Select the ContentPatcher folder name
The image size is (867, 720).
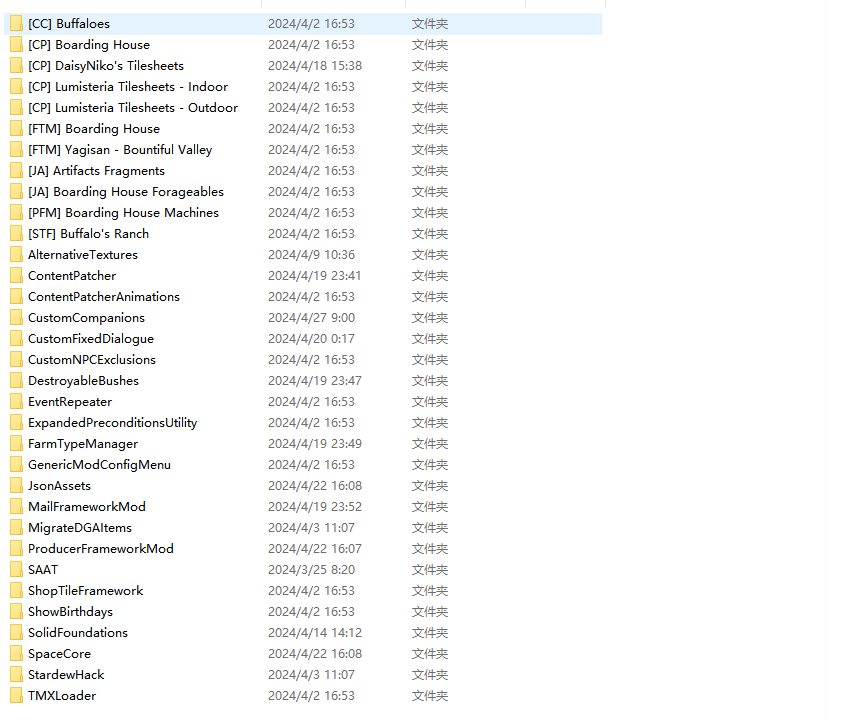72,276
